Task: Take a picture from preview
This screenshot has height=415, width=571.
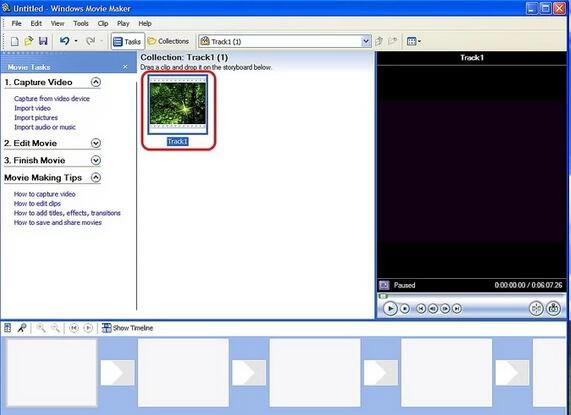Action: (x=553, y=309)
